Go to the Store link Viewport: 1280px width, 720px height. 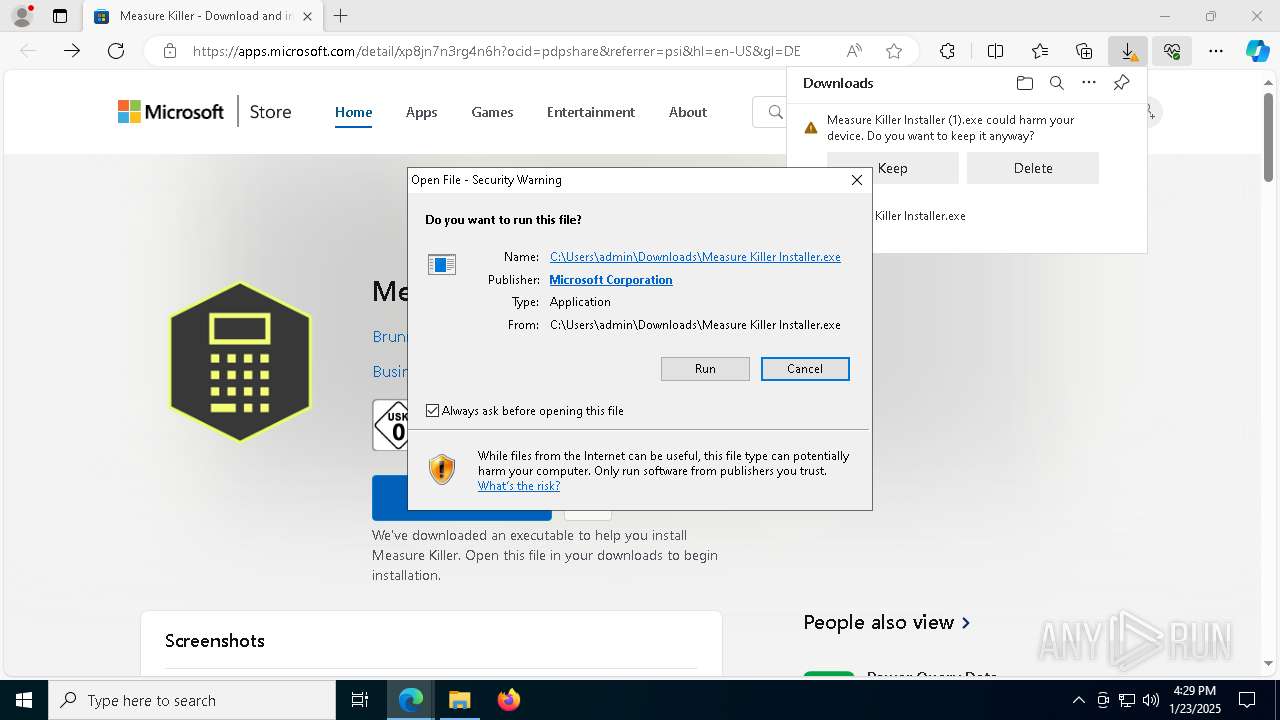(x=270, y=112)
